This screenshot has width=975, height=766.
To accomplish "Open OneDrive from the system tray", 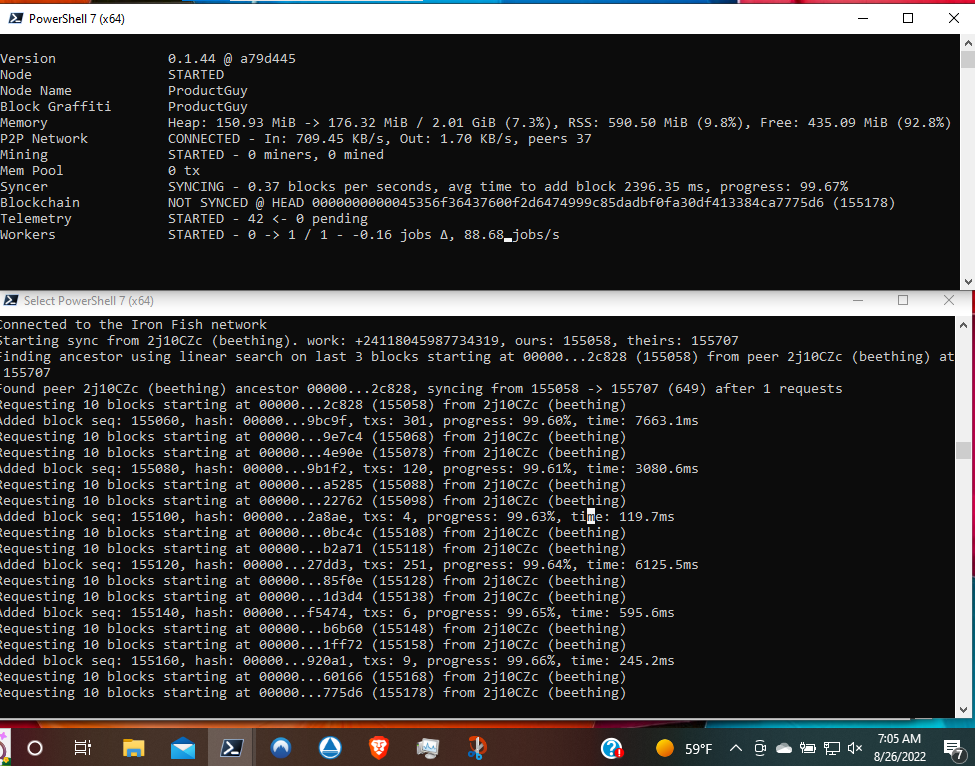I will click(784, 747).
